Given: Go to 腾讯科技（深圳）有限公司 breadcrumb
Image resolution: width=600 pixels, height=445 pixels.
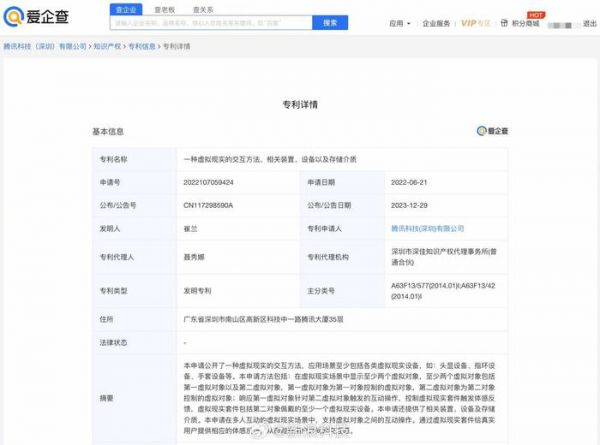Looking at the screenshot, I should pos(44,46).
